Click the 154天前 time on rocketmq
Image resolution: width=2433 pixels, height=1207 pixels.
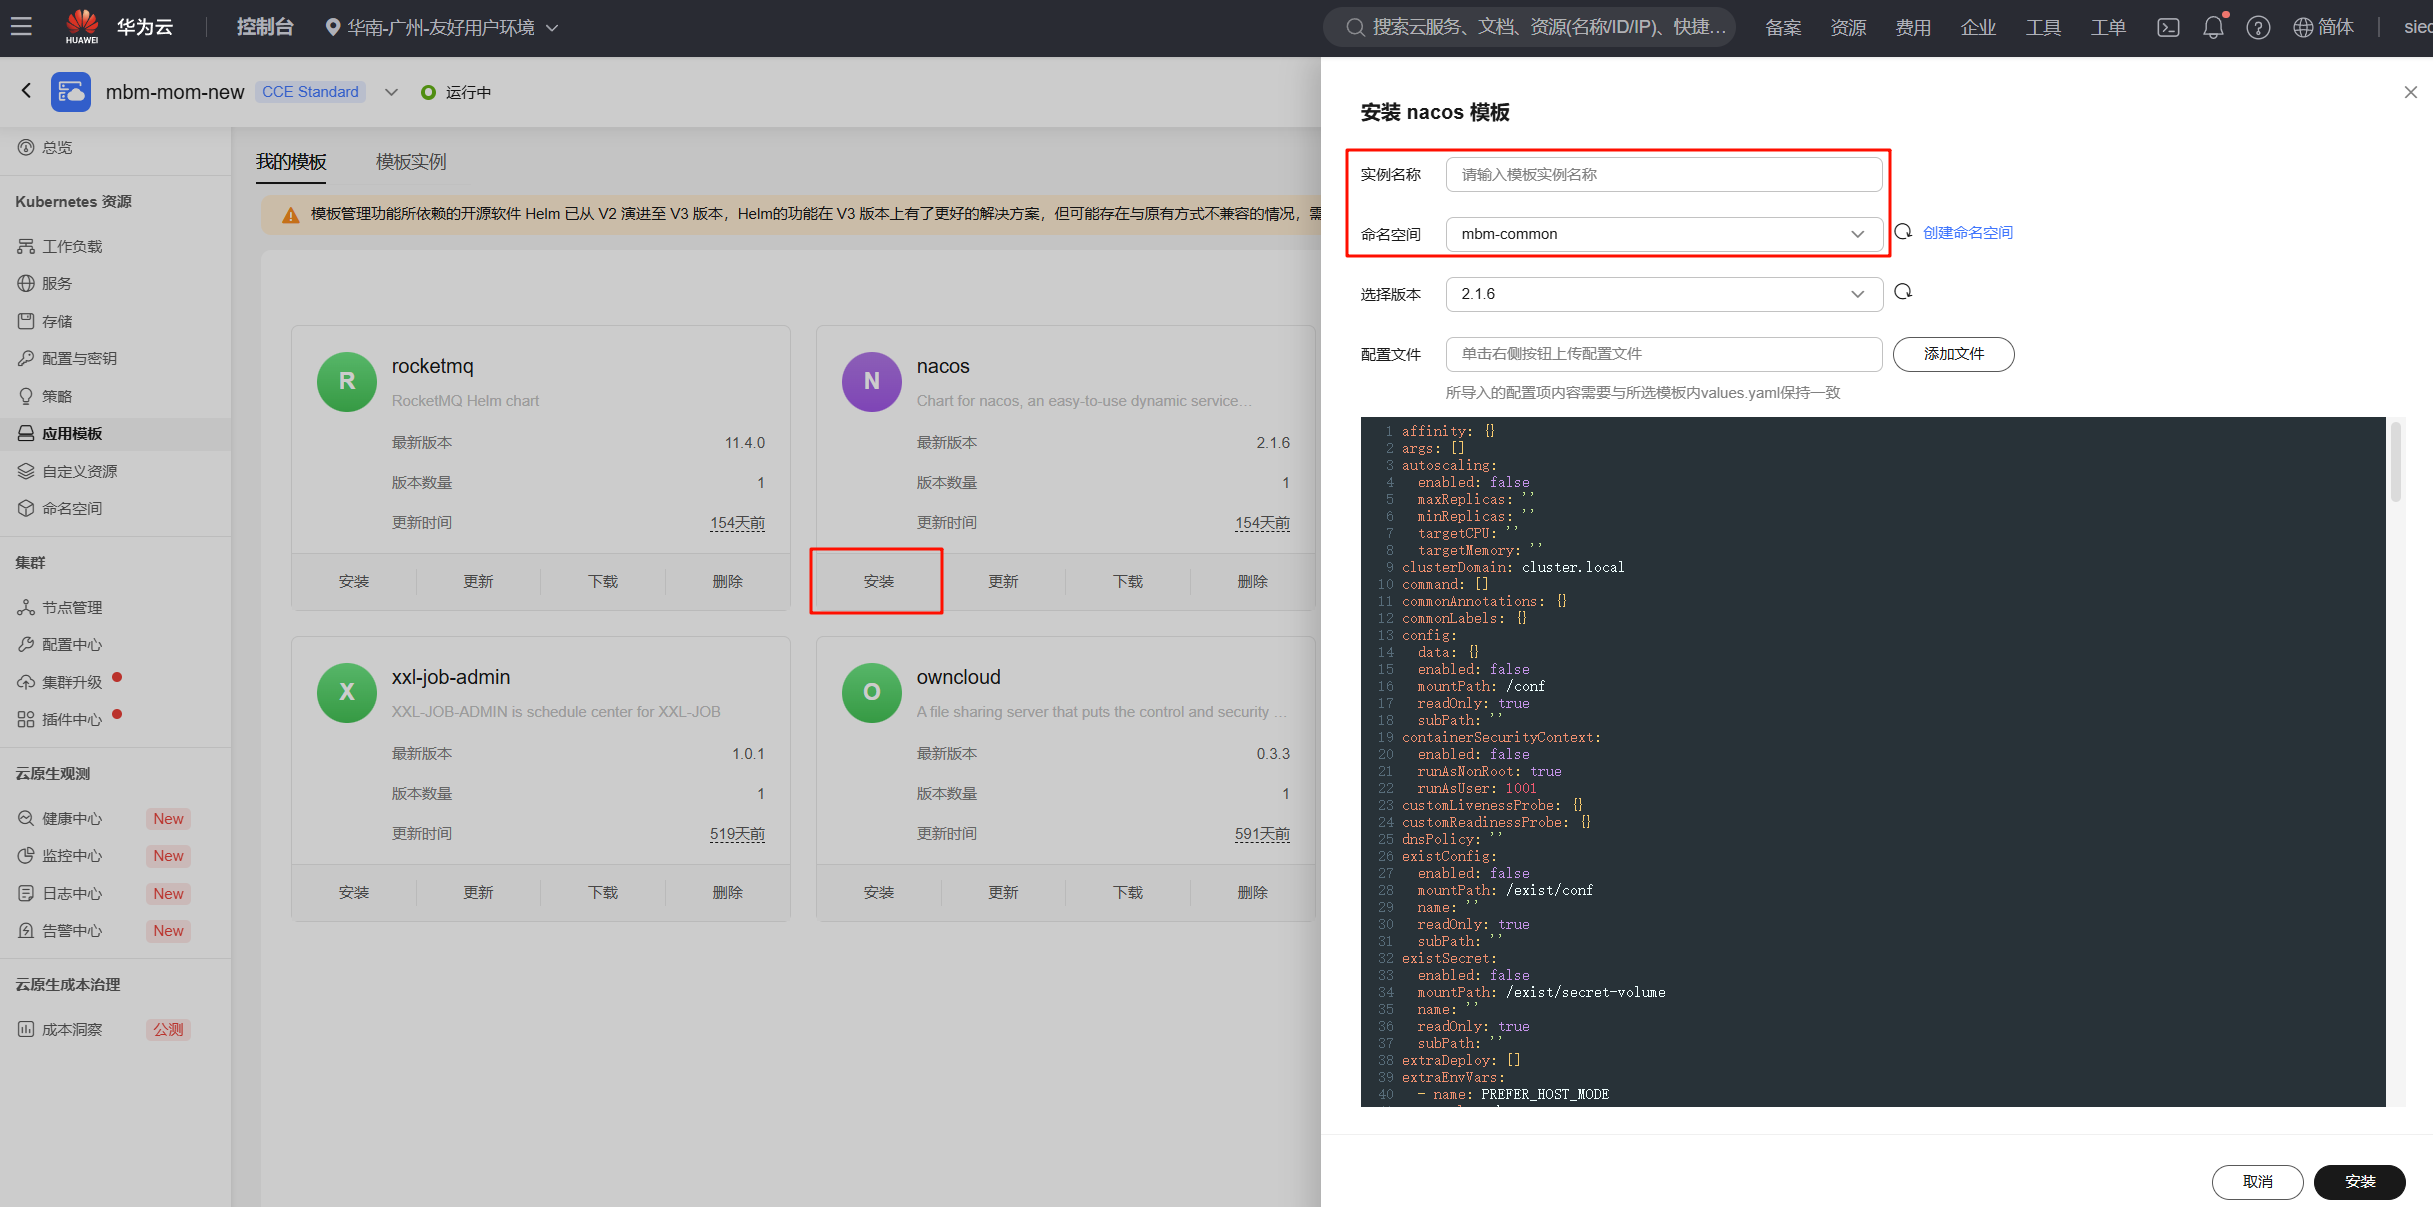pos(737,523)
